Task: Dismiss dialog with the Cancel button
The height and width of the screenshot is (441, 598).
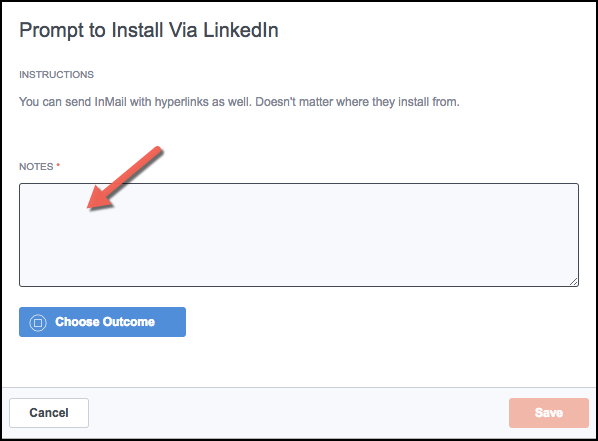Action: point(49,413)
